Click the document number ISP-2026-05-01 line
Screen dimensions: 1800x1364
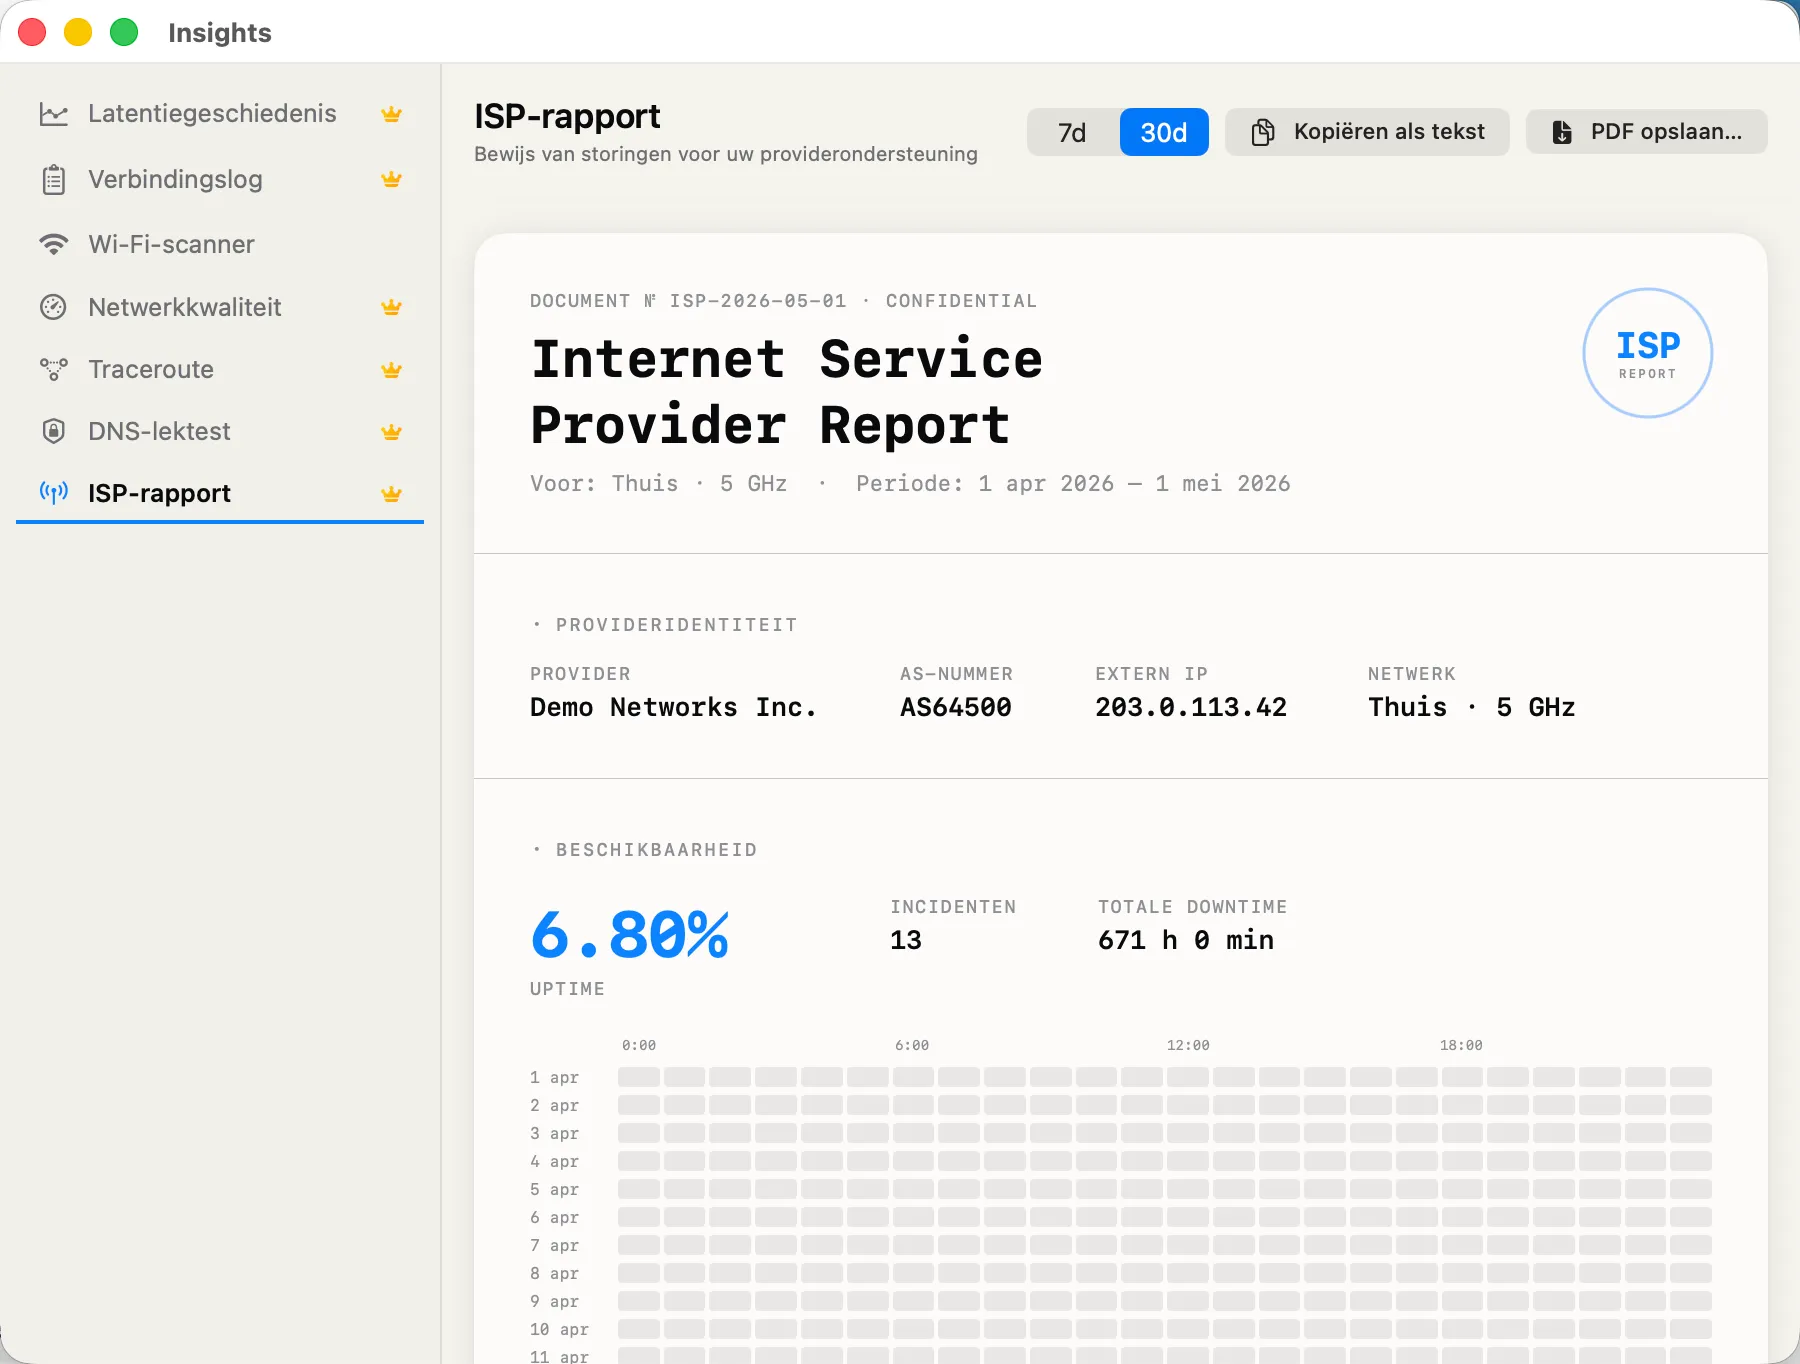point(783,301)
